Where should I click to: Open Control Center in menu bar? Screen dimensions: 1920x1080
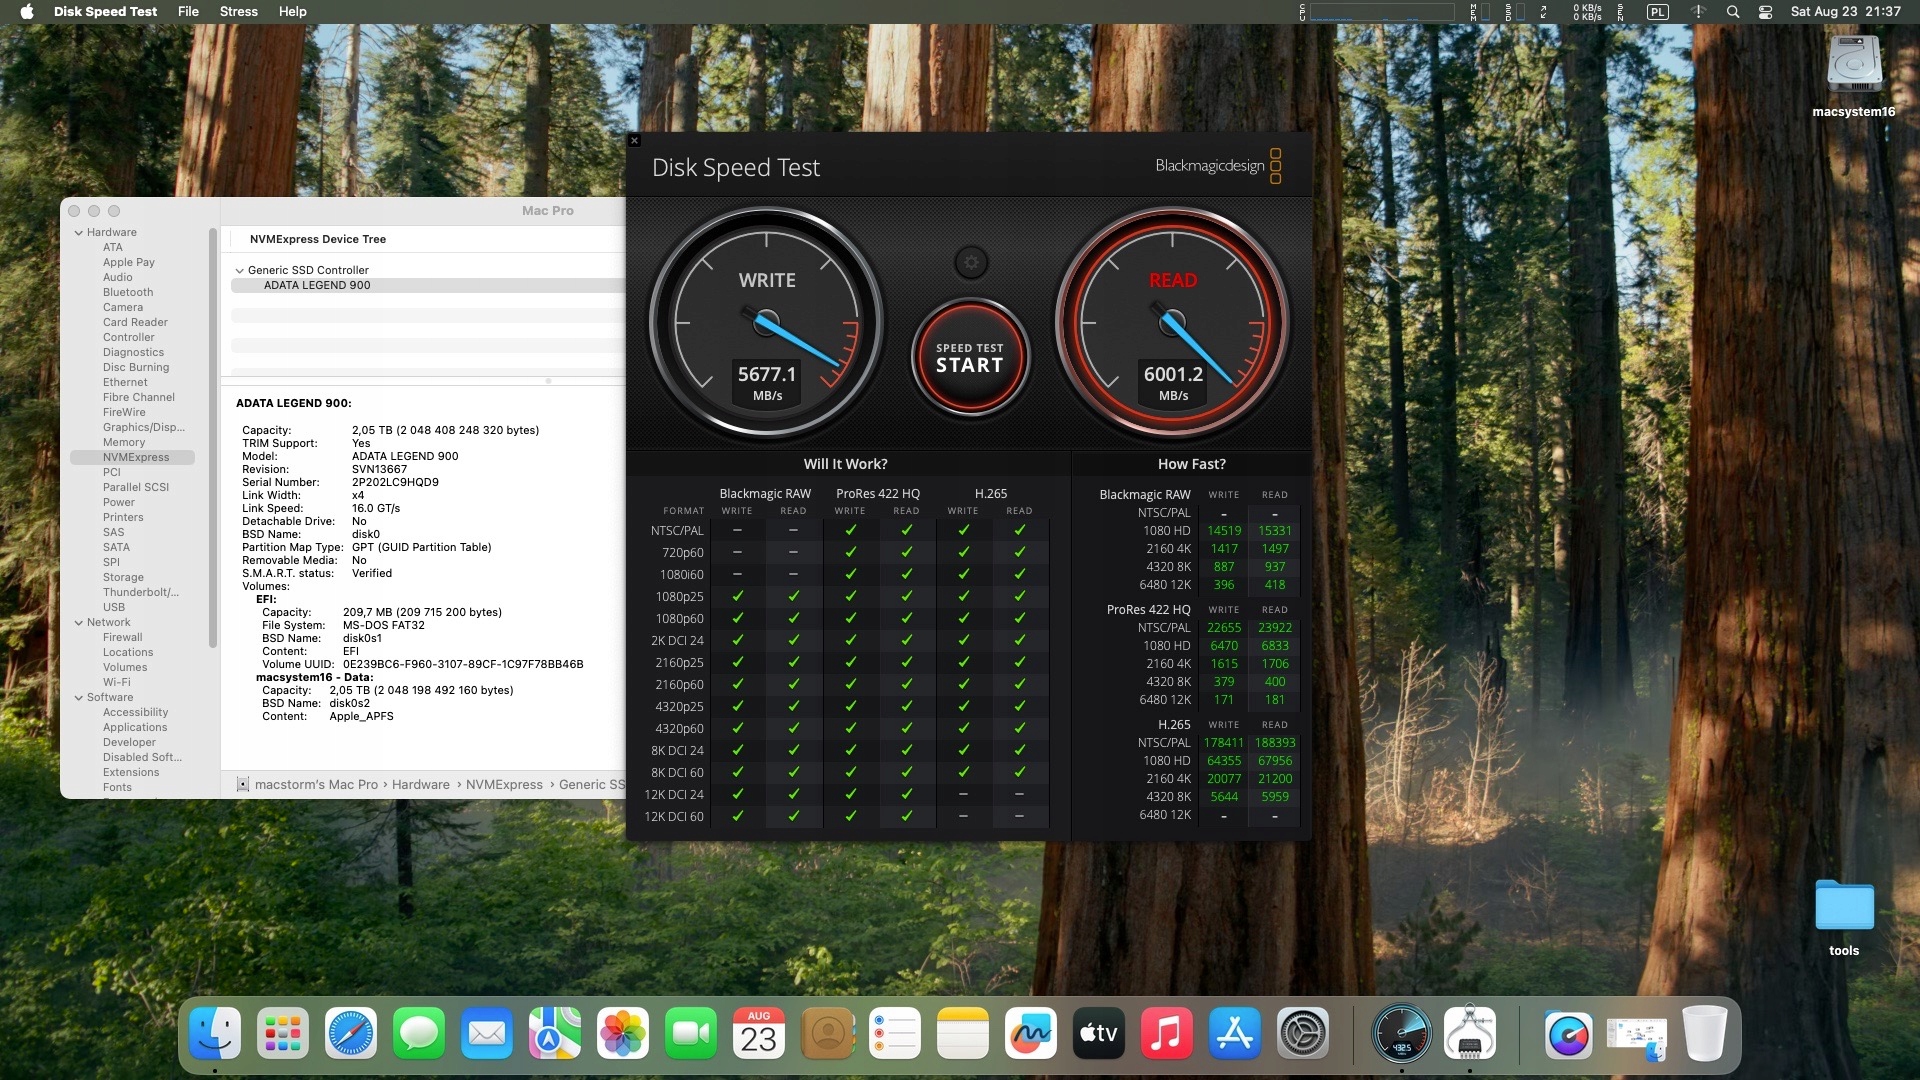point(1765,12)
